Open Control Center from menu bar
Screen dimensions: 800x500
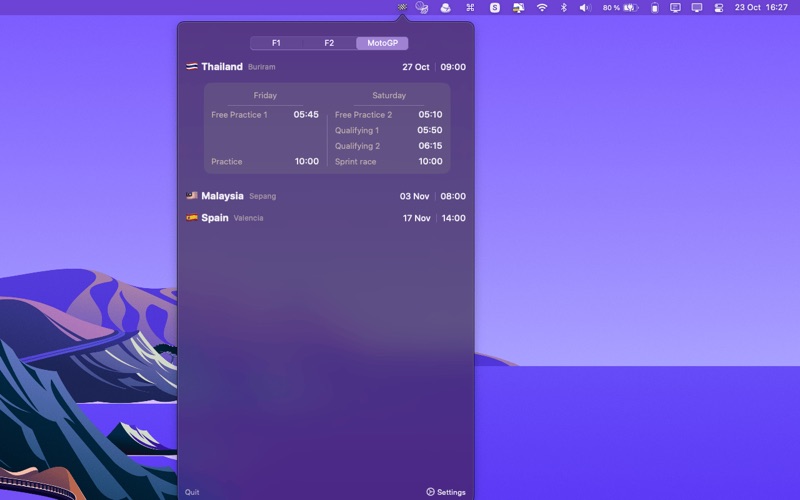tap(718, 7)
